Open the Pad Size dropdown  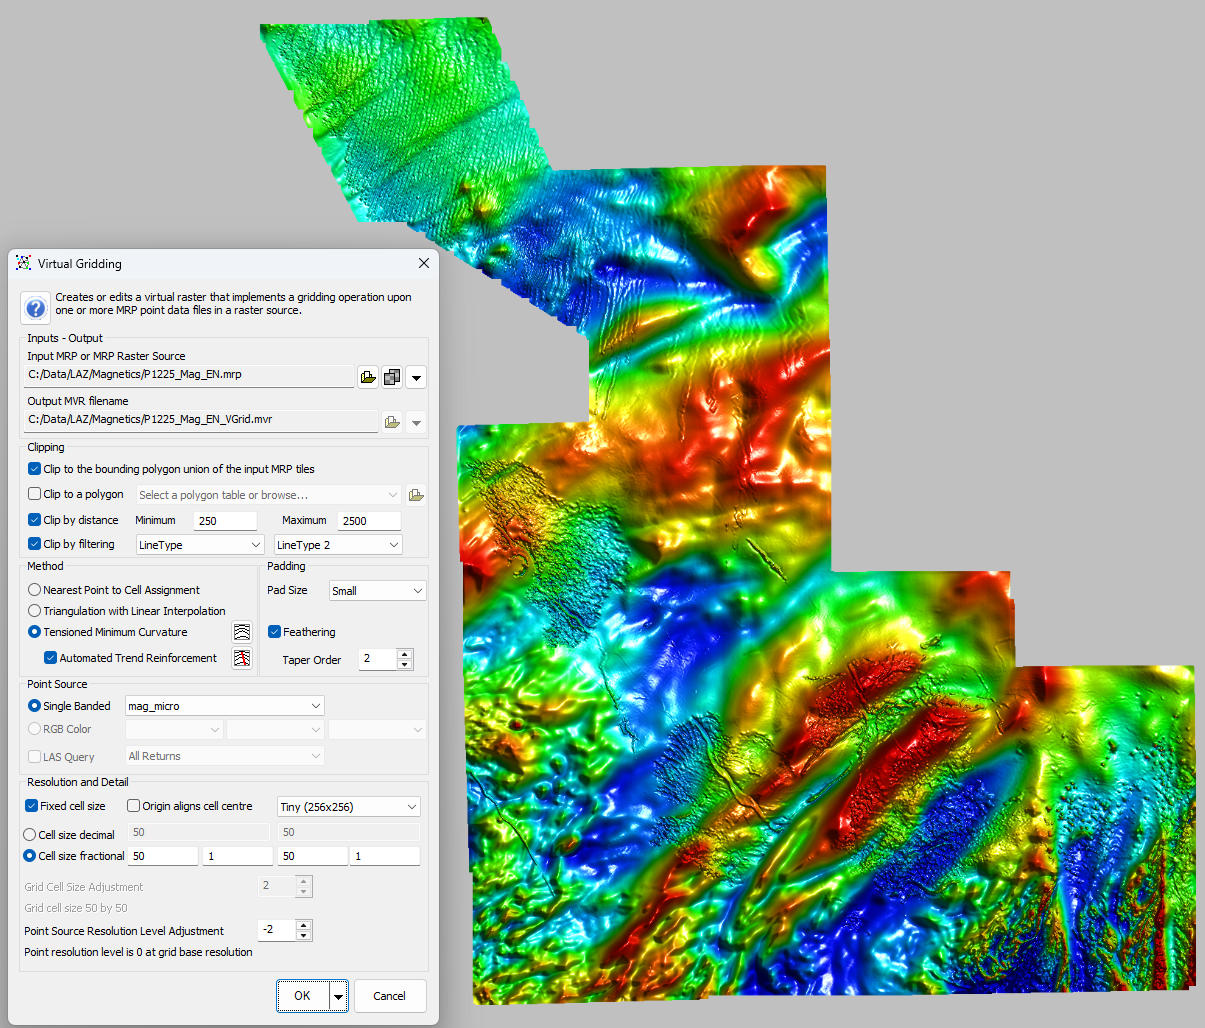[x=378, y=591]
